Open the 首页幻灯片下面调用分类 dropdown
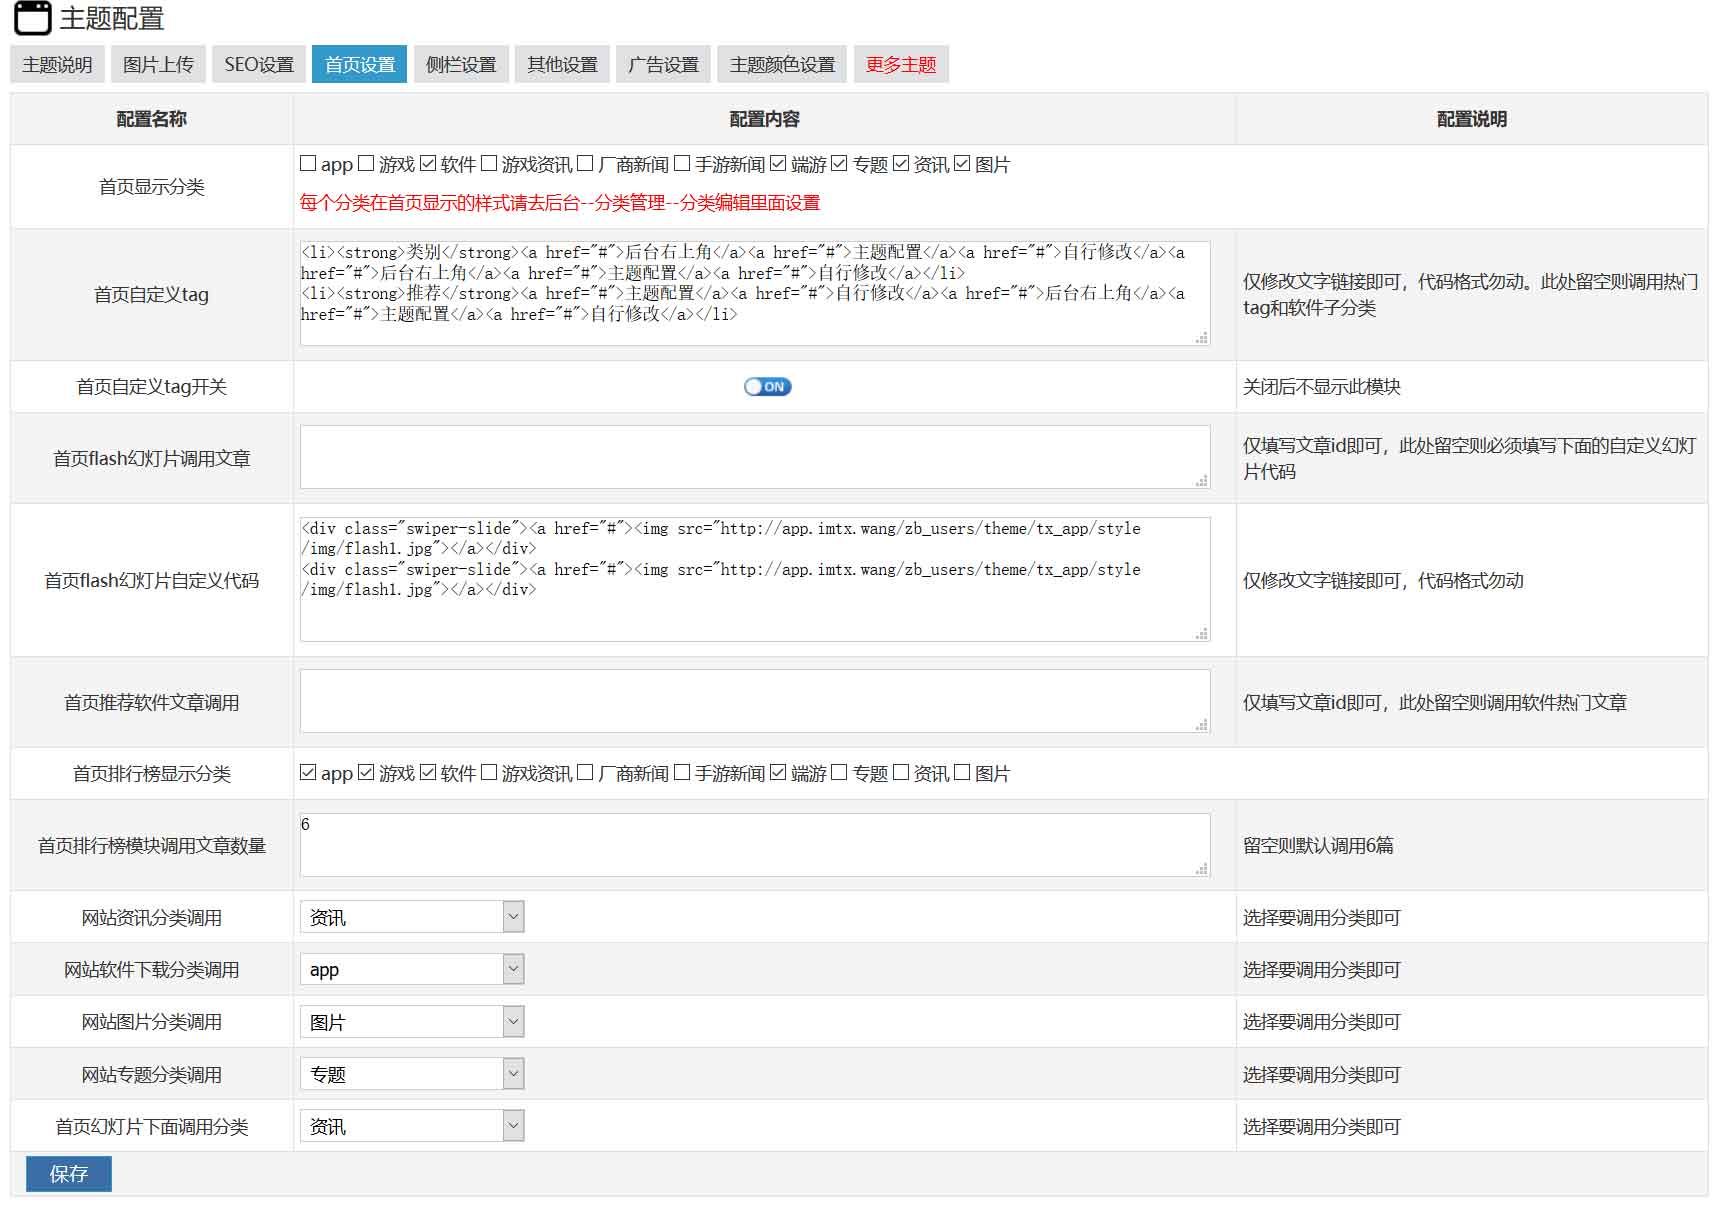This screenshot has width=1715, height=1206. (412, 1126)
